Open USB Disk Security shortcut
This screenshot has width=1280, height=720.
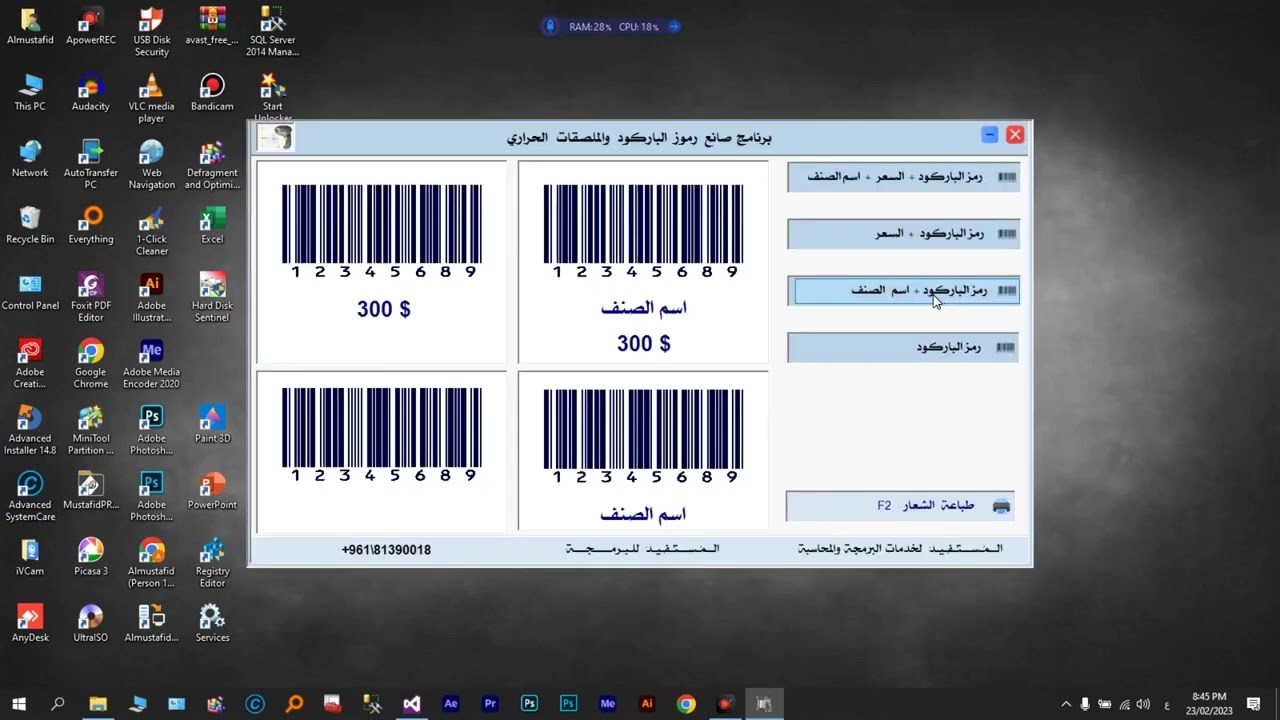pos(152,32)
